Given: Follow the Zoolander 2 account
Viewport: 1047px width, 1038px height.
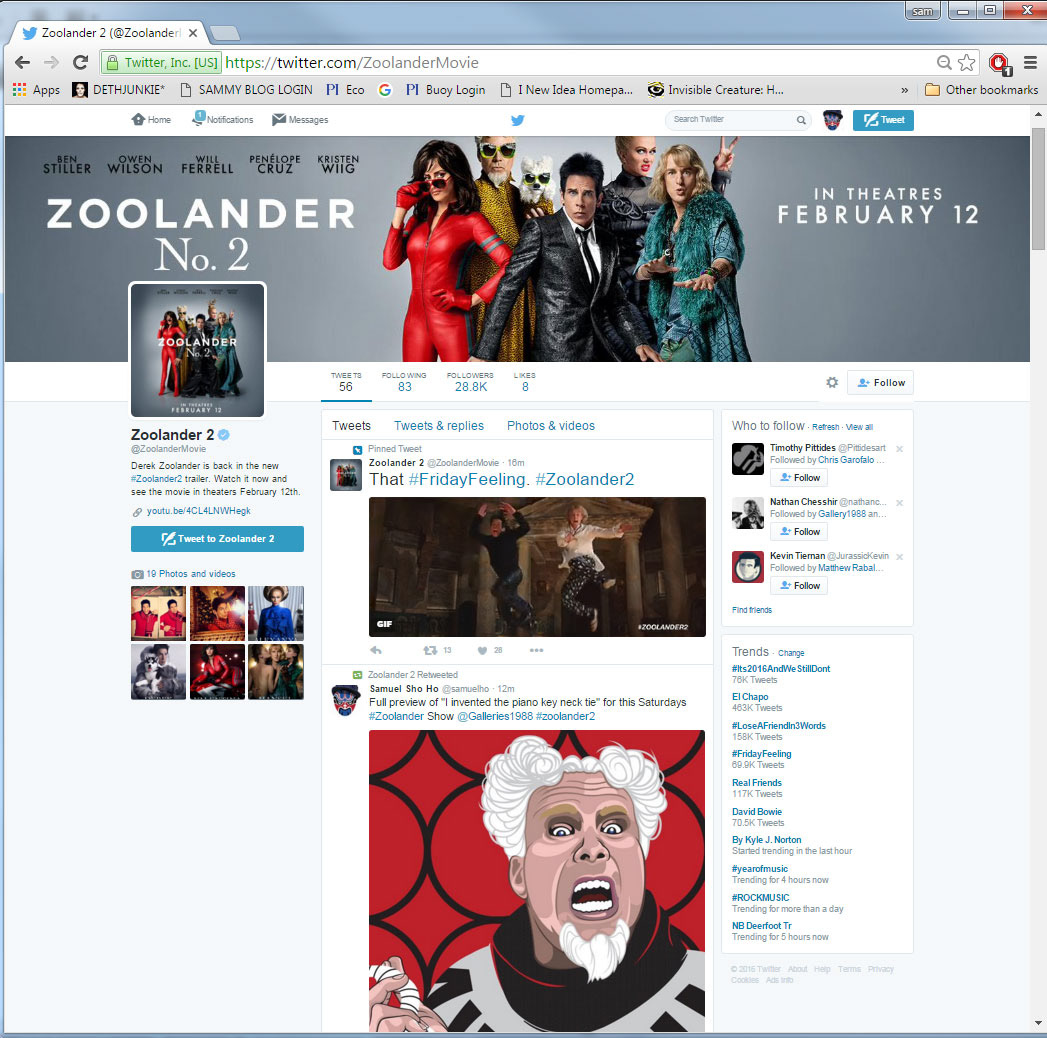Looking at the screenshot, I should [x=880, y=382].
